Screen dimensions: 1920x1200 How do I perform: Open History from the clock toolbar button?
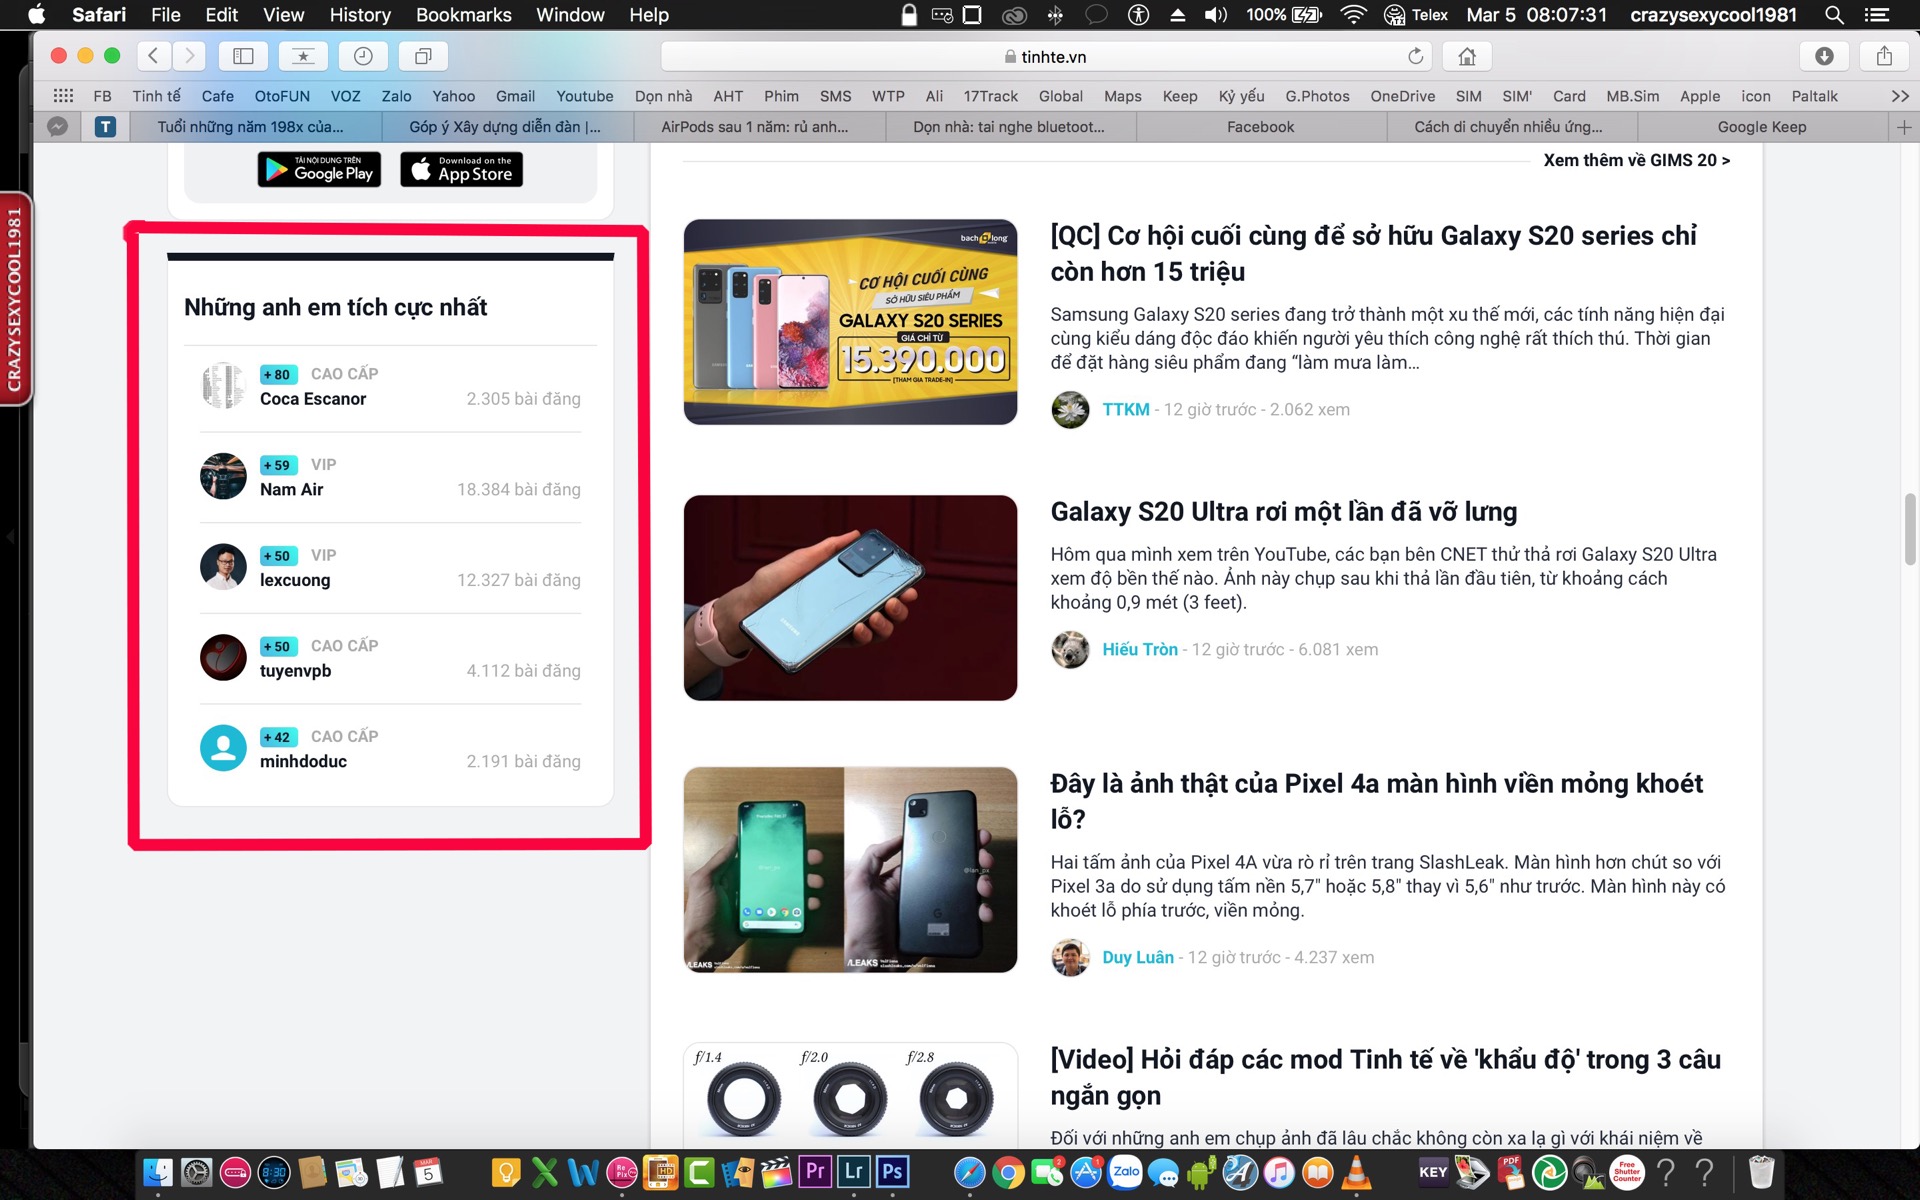click(x=363, y=56)
